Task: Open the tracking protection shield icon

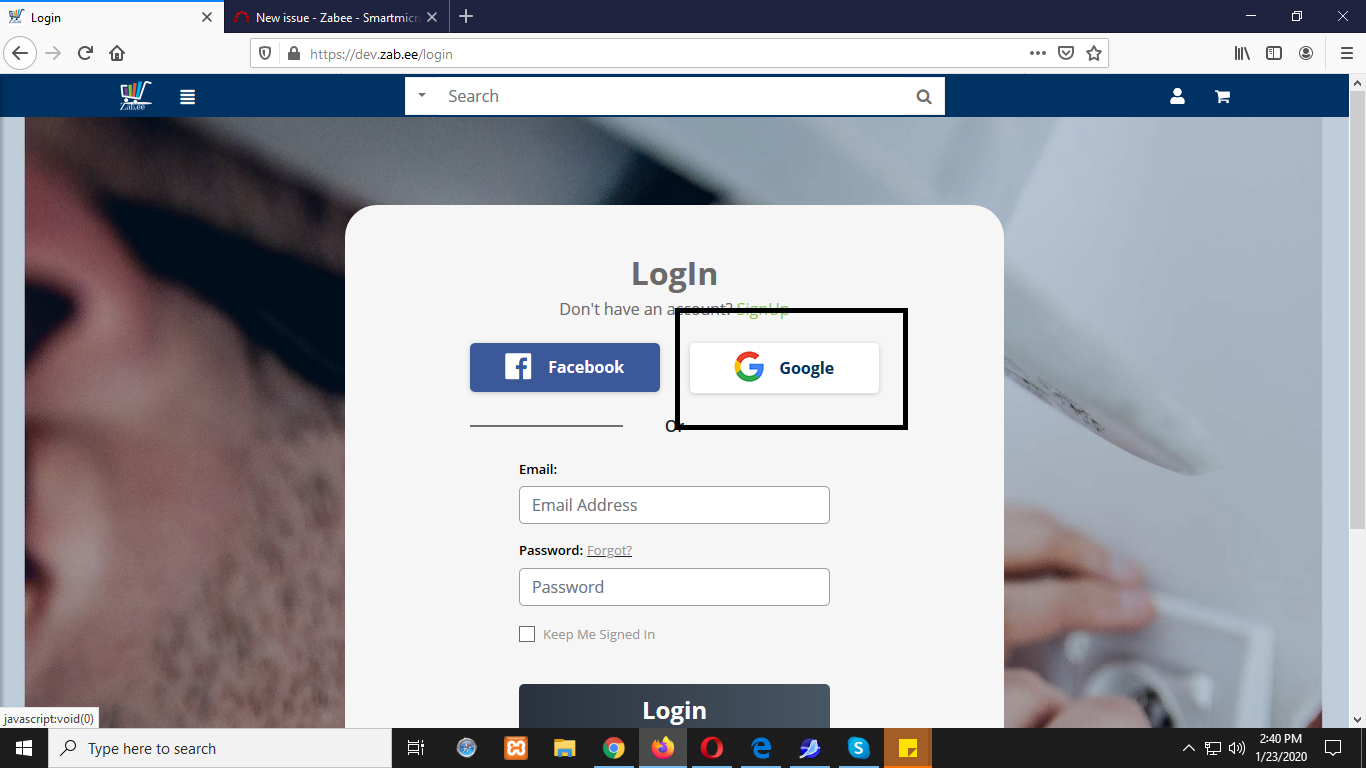Action: tap(265, 54)
